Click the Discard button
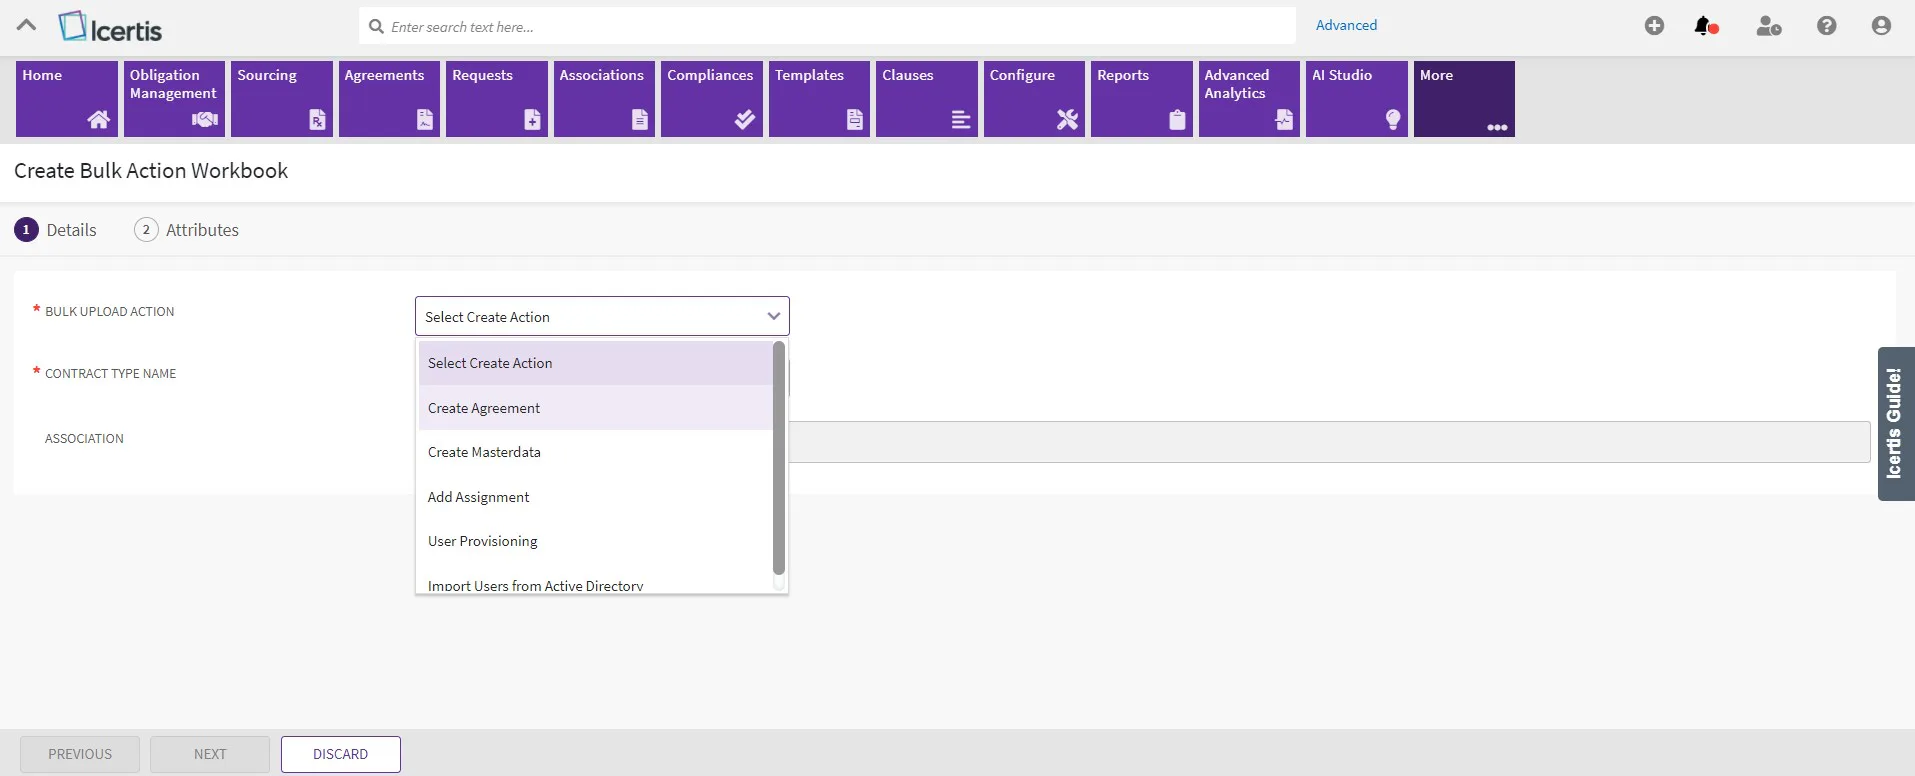Screen dimensions: 1915x776 click(341, 754)
